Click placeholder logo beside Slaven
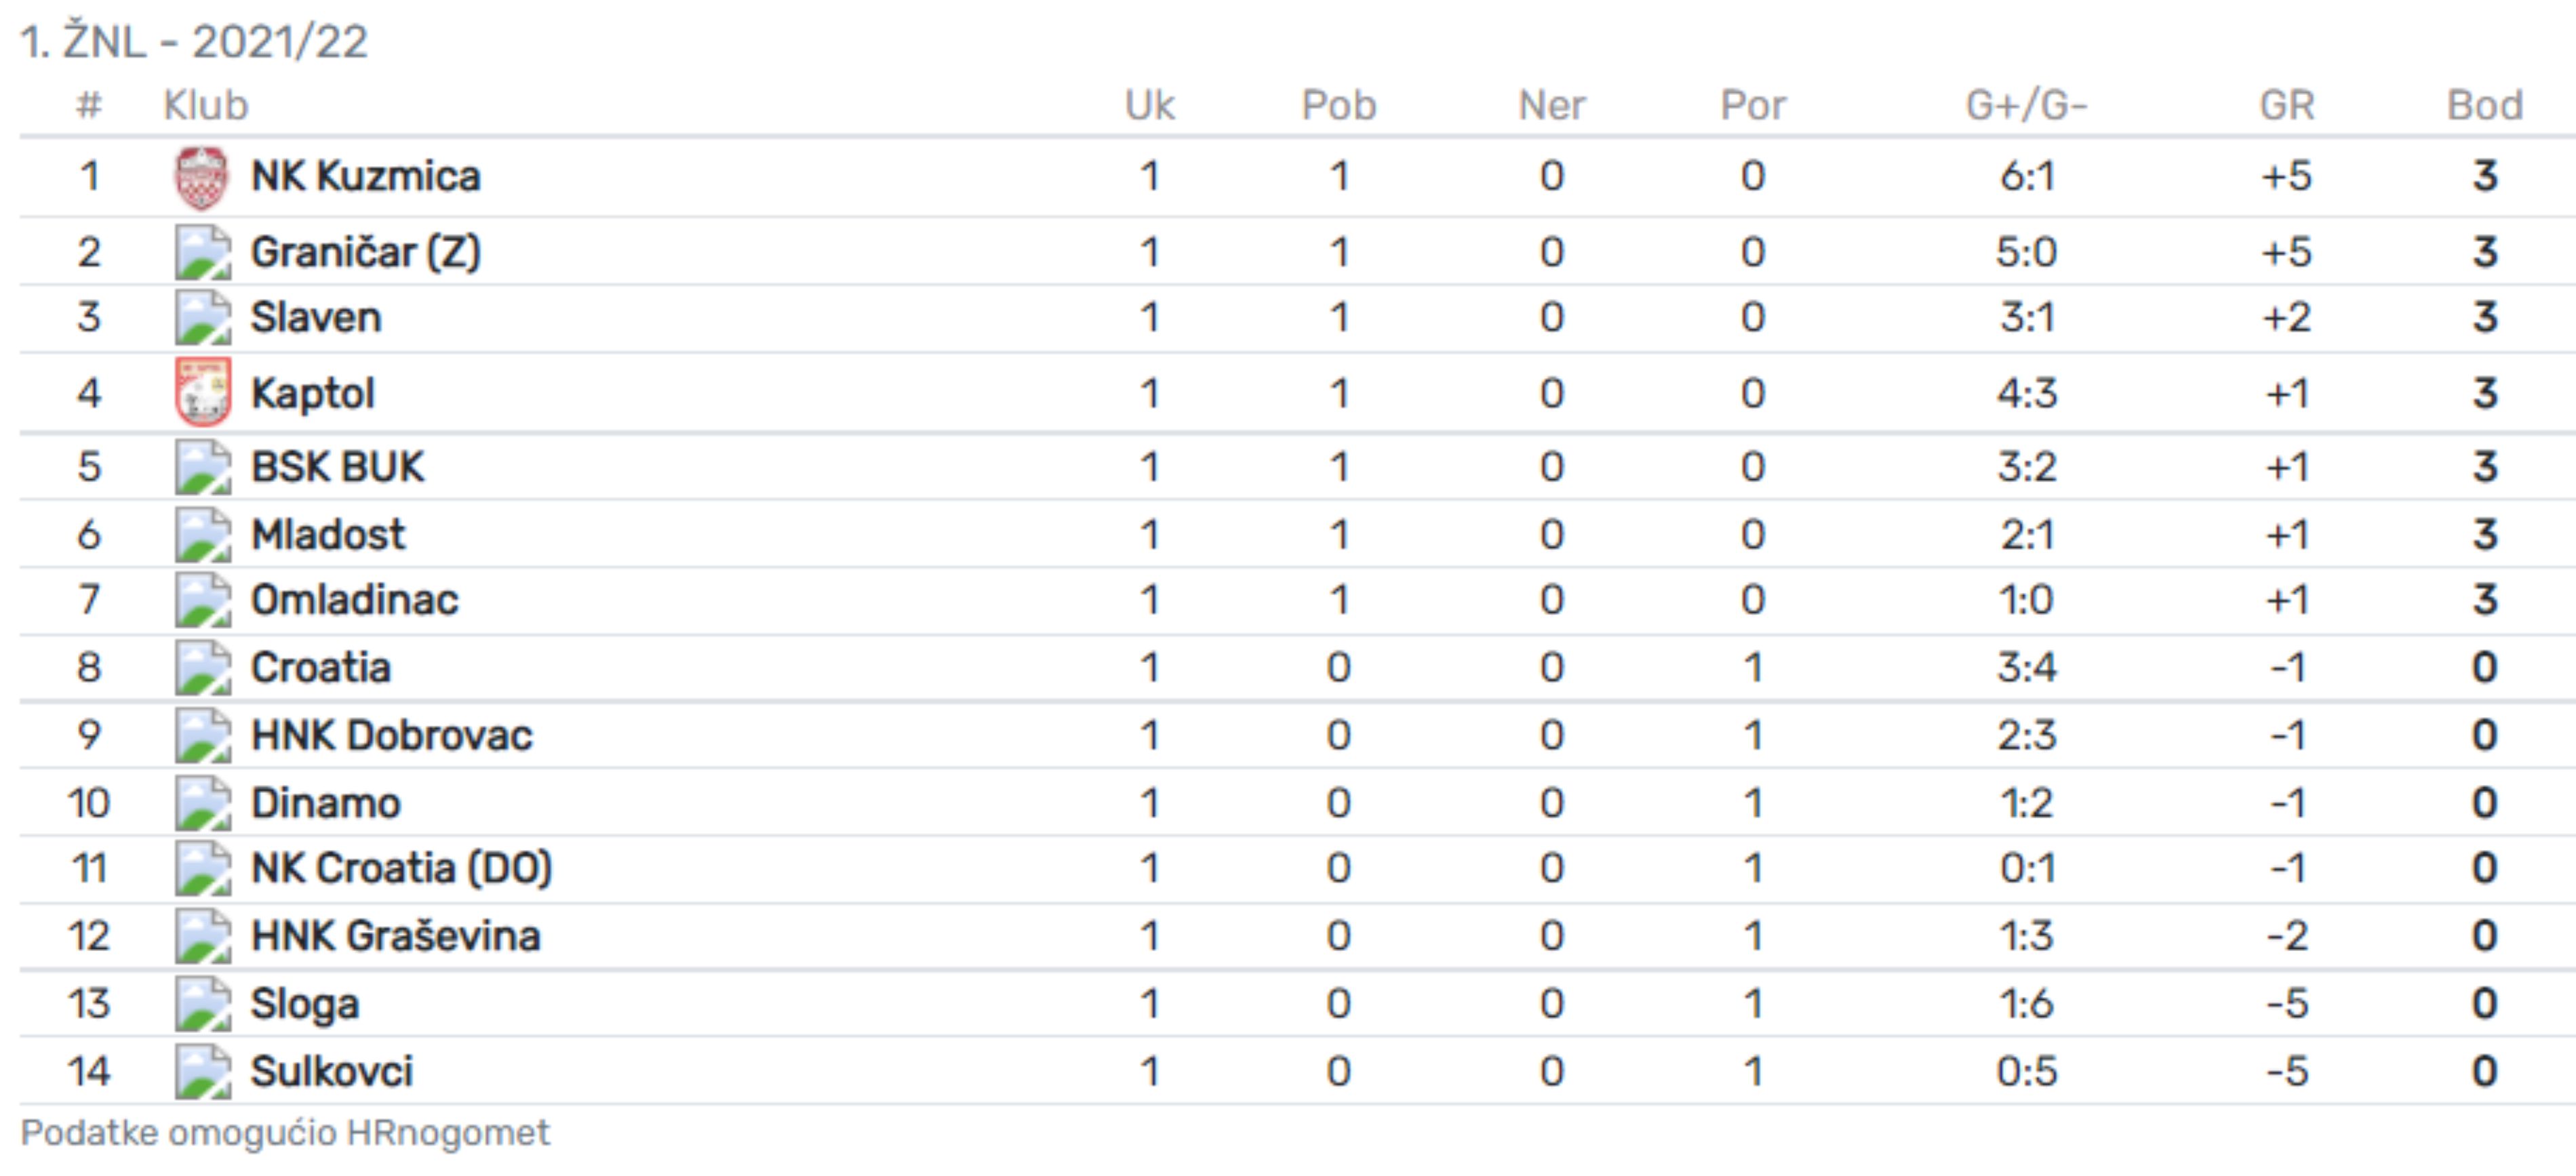The image size is (2576, 1176). tap(203, 317)
